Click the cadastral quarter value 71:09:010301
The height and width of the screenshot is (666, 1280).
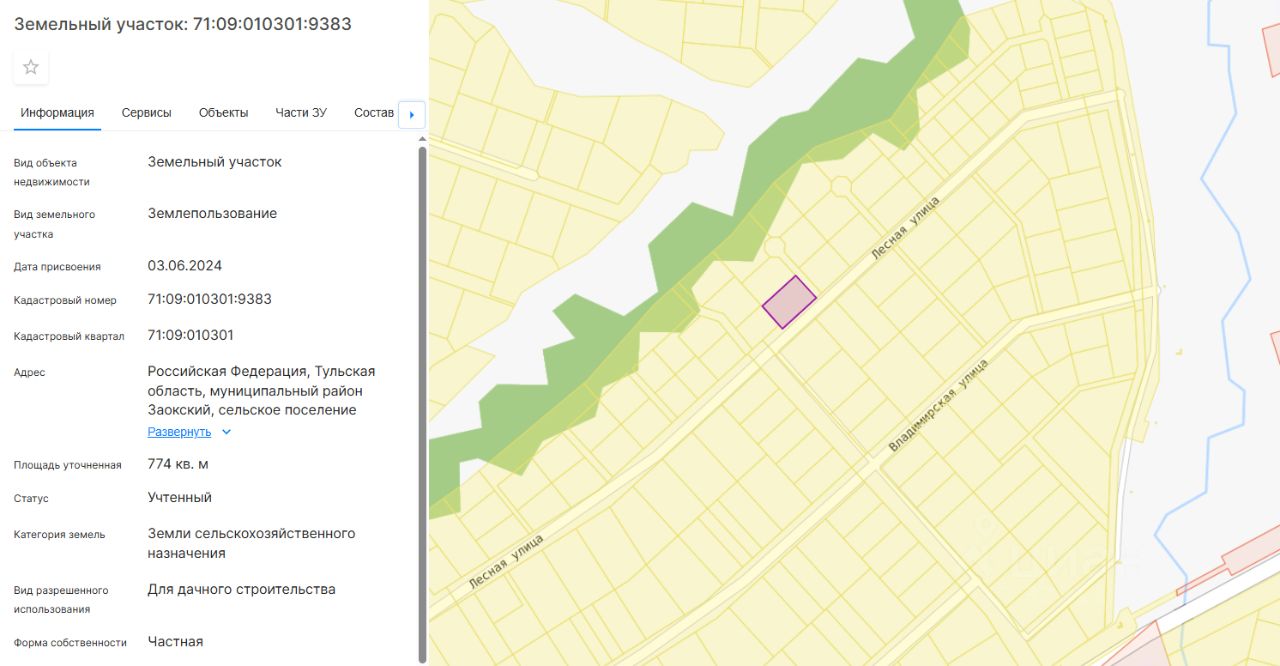pos(190,335)
